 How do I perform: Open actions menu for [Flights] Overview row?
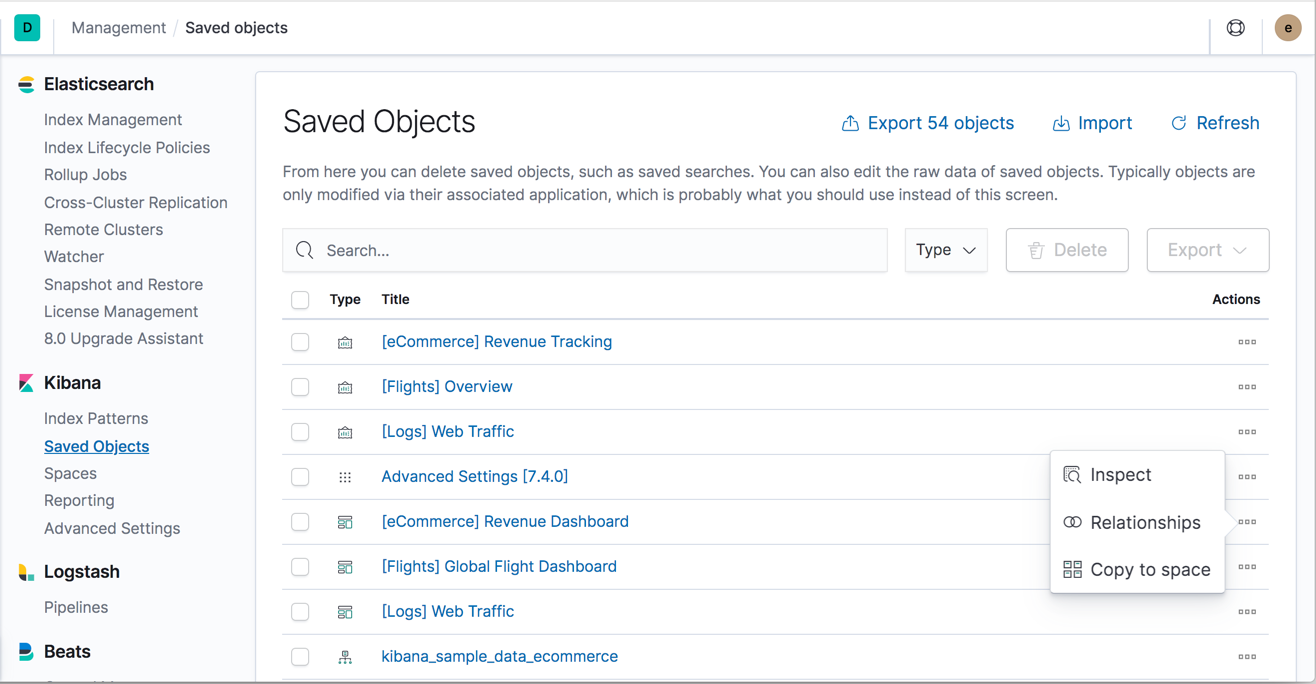(1246, 387)
